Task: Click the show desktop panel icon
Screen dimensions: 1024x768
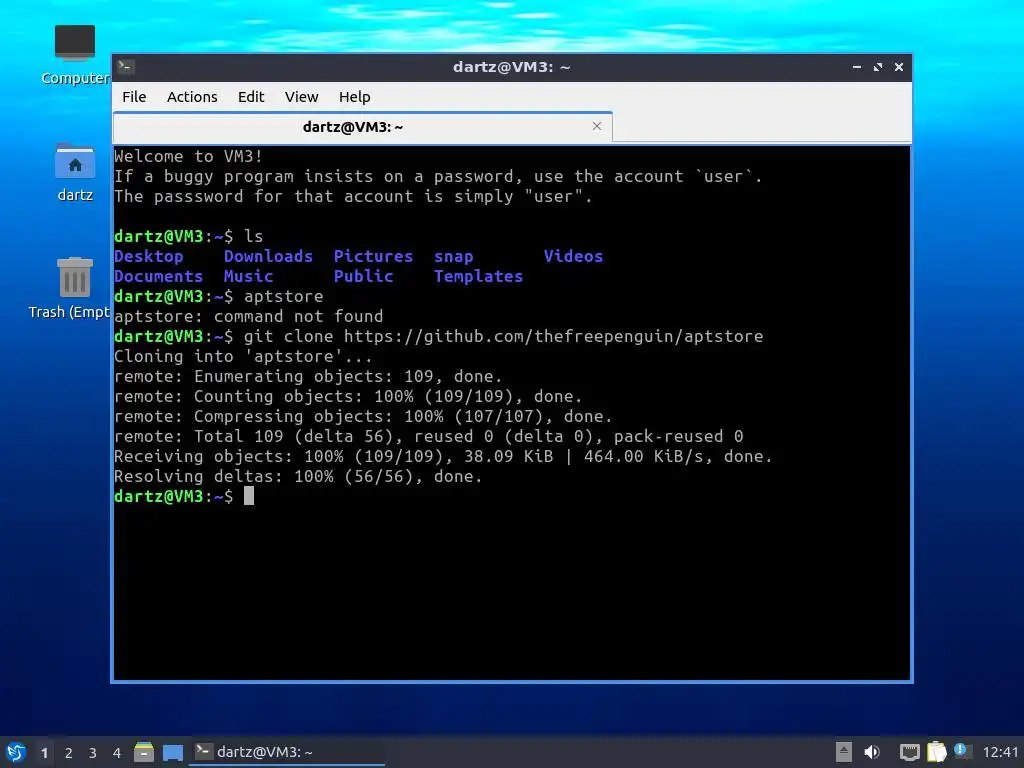Action: [x=172, y=753]
